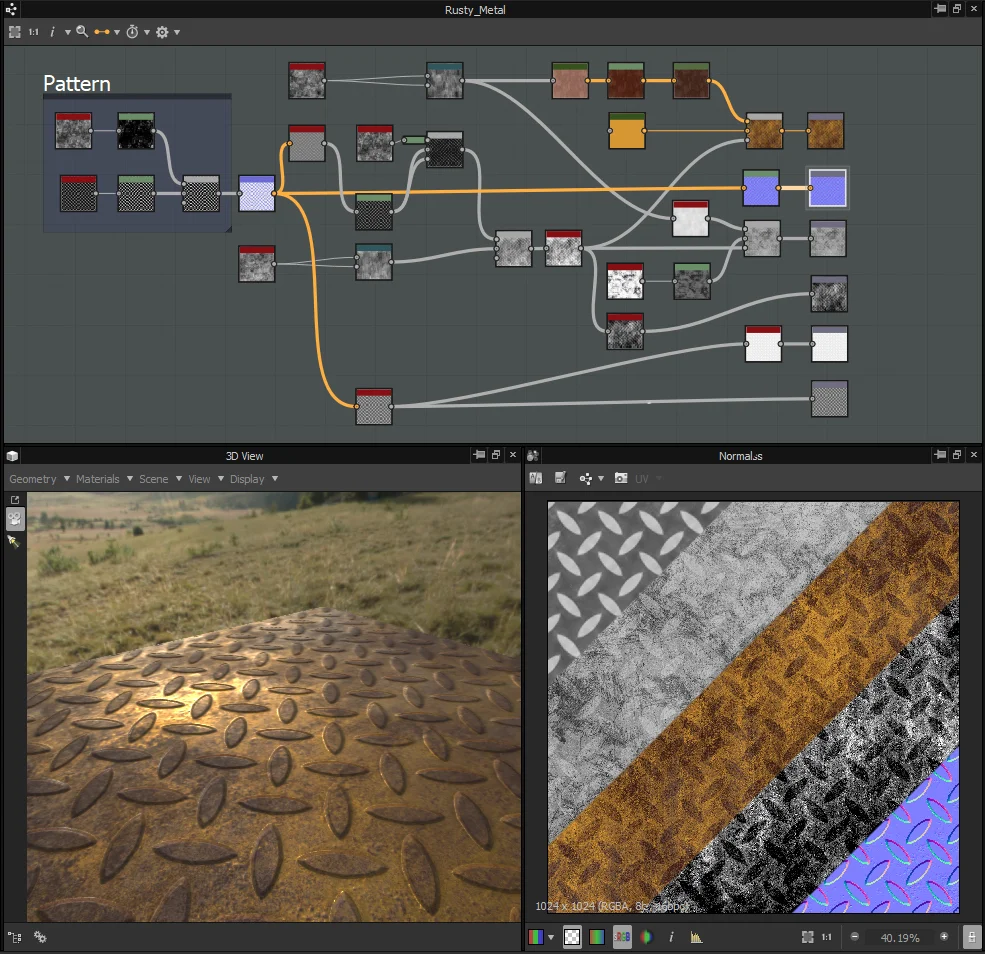This screenshot has height=954, width=985.
Task: Toggle the sRGB color space button
Action: 622,937
